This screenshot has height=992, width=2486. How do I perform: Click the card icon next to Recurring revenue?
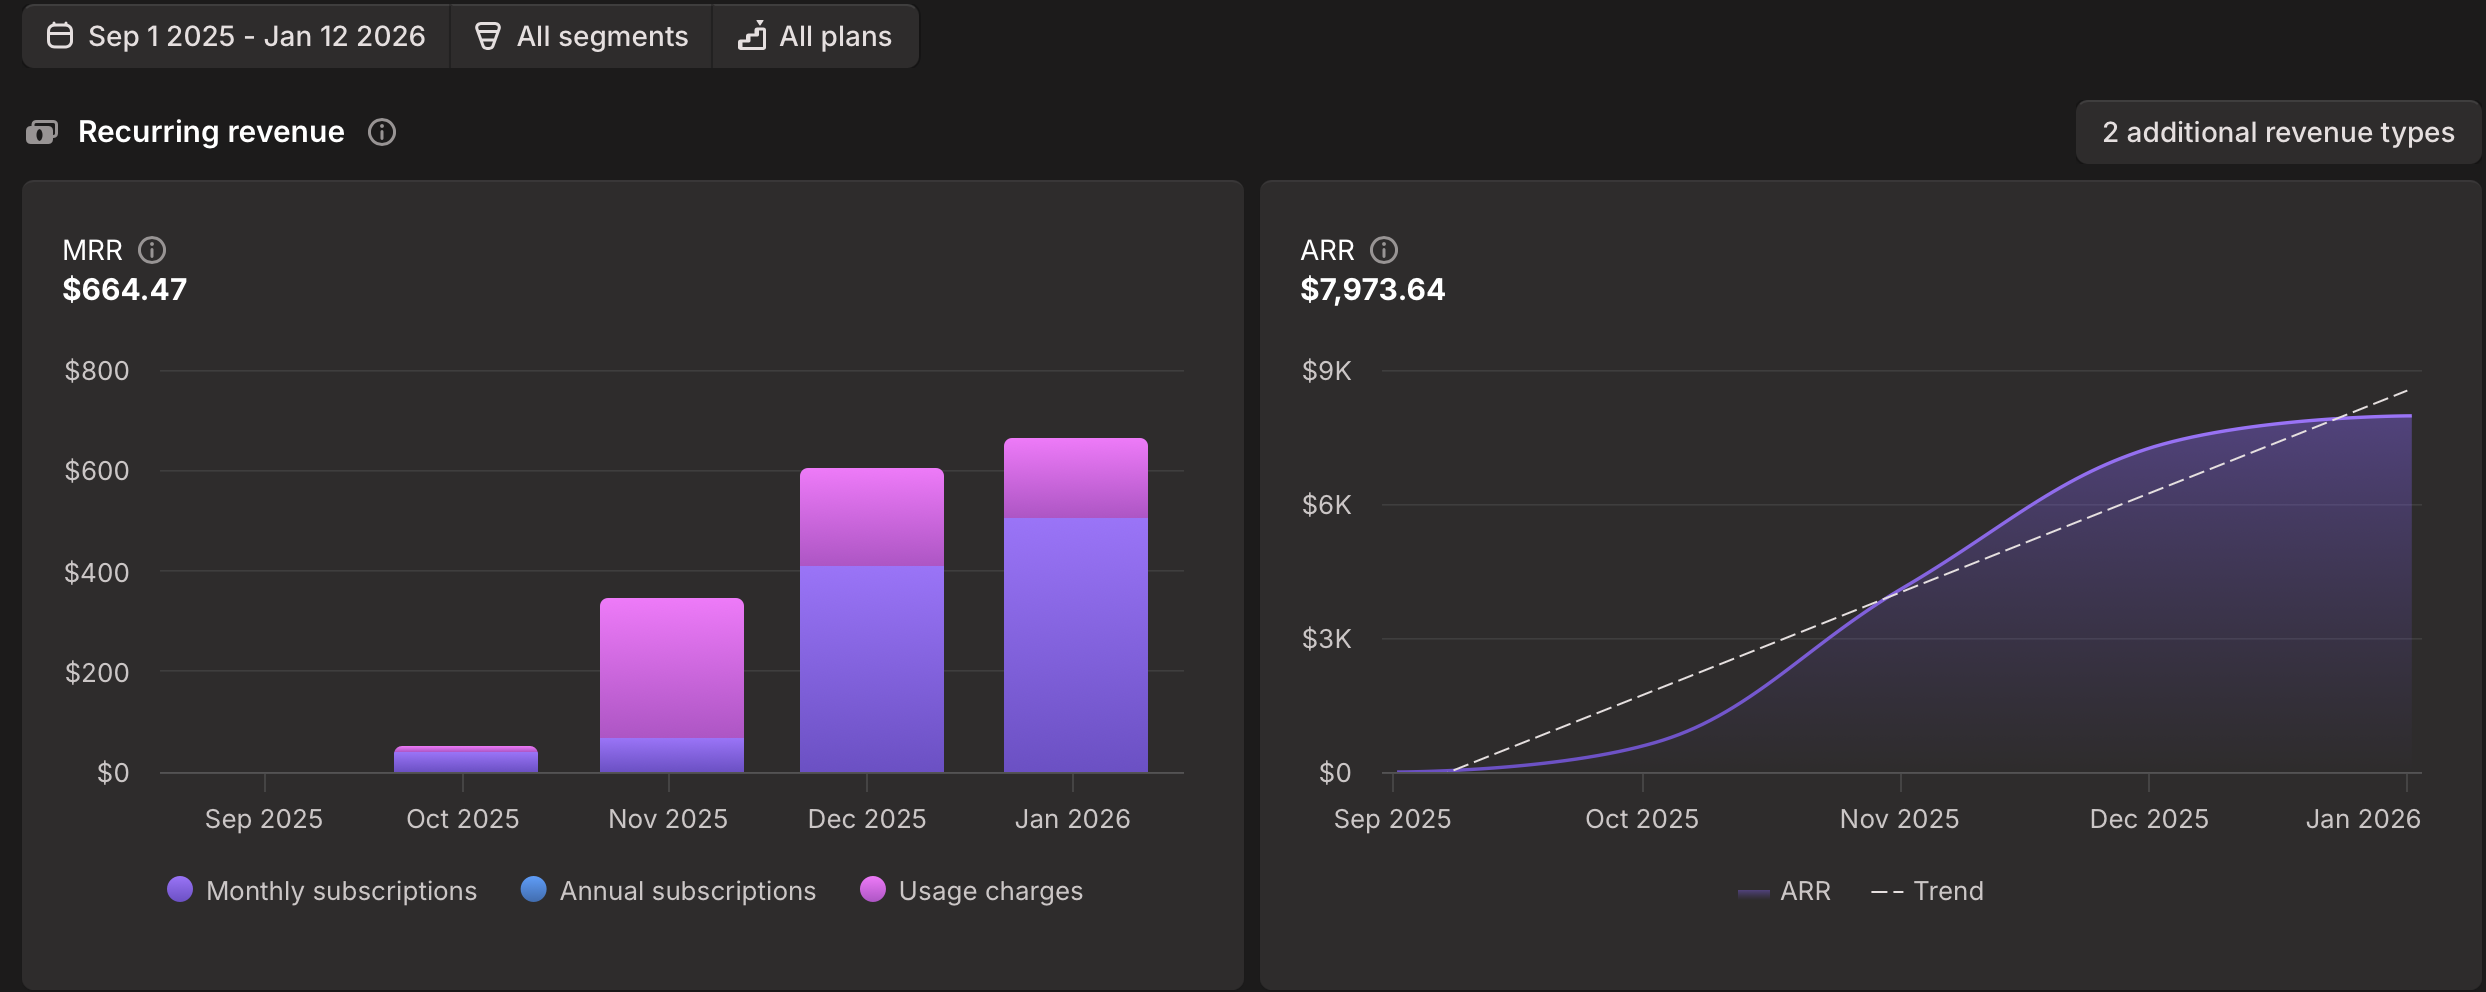(41, 130)
